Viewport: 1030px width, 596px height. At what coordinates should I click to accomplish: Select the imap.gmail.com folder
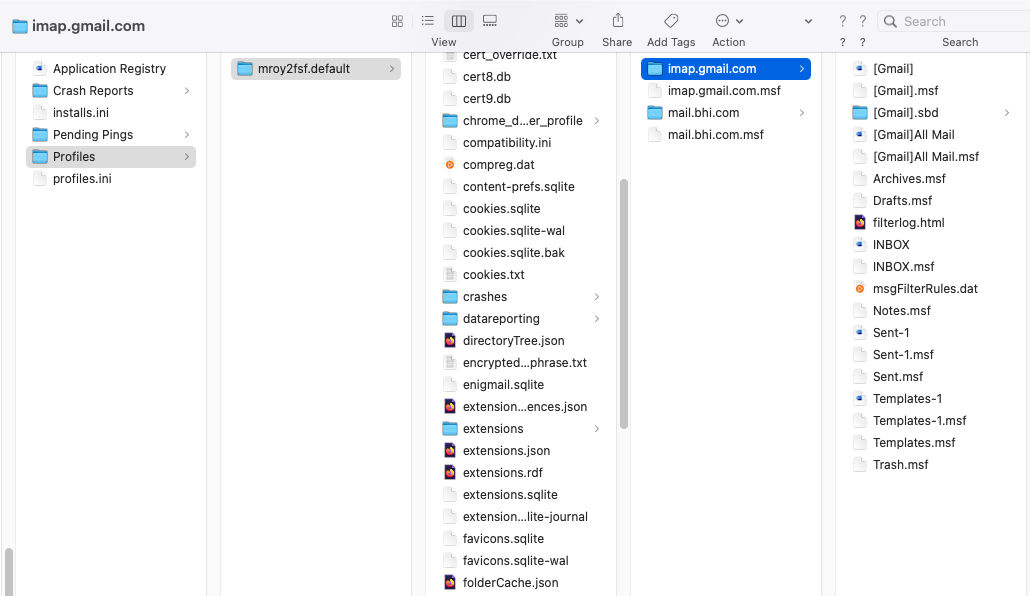726,68
